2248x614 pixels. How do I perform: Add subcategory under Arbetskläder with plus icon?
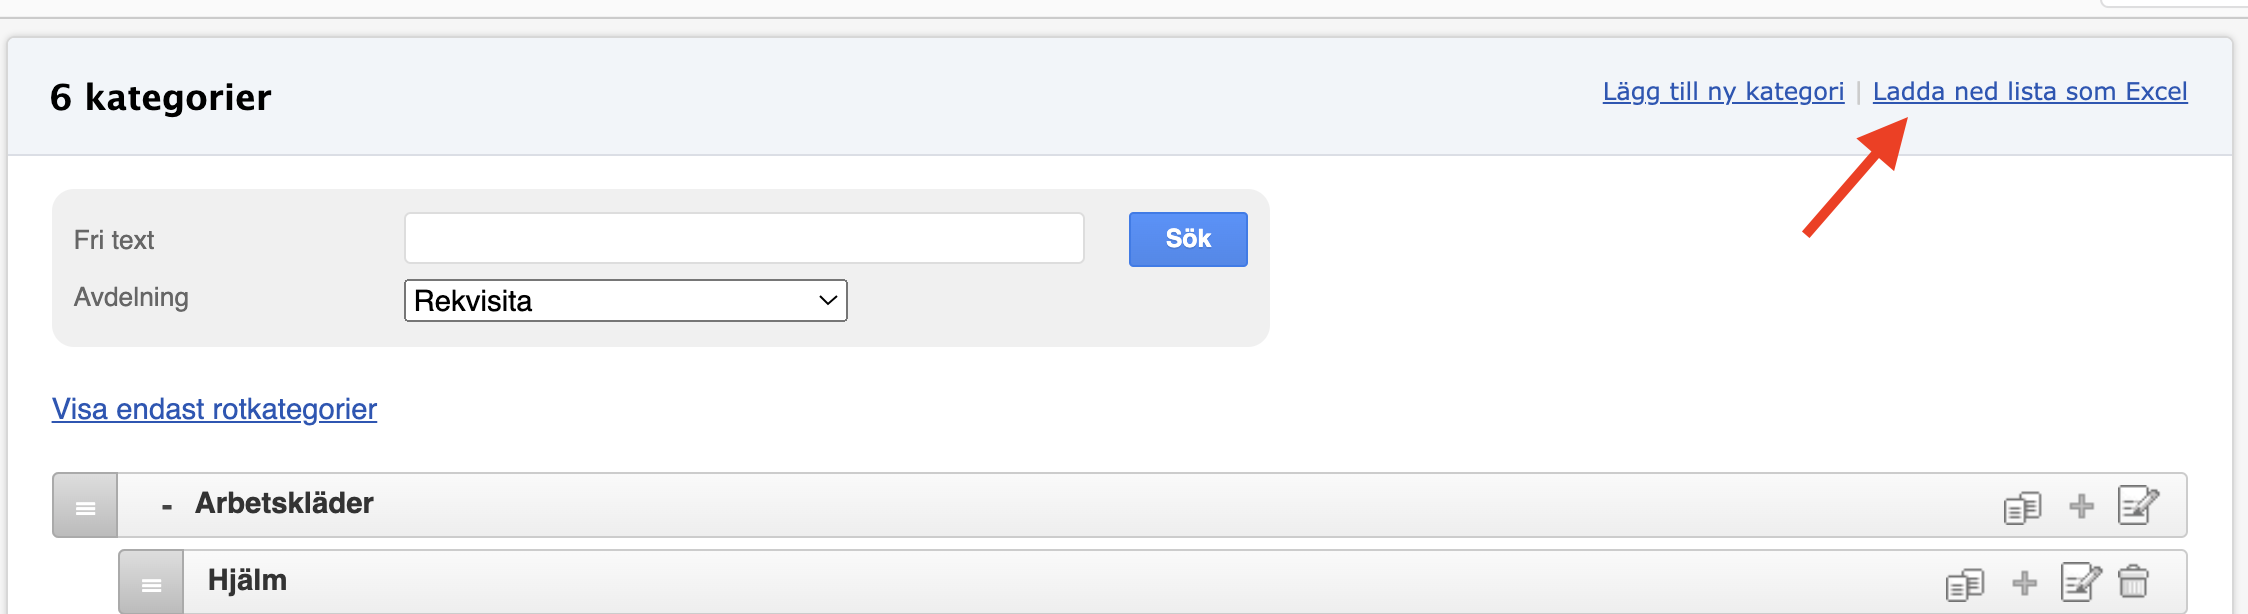tap(2081, 506)
